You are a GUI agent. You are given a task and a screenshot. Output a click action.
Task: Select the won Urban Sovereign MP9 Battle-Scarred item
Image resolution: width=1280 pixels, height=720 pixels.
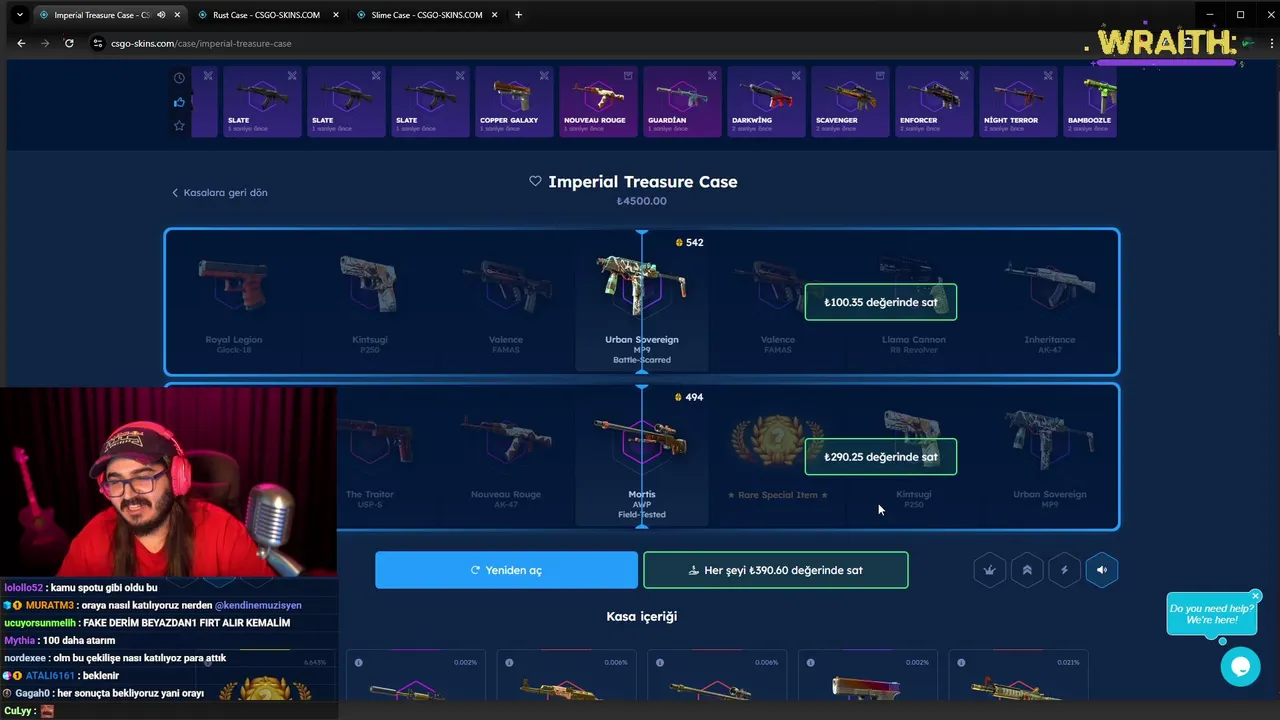click(x=642, y=302)
